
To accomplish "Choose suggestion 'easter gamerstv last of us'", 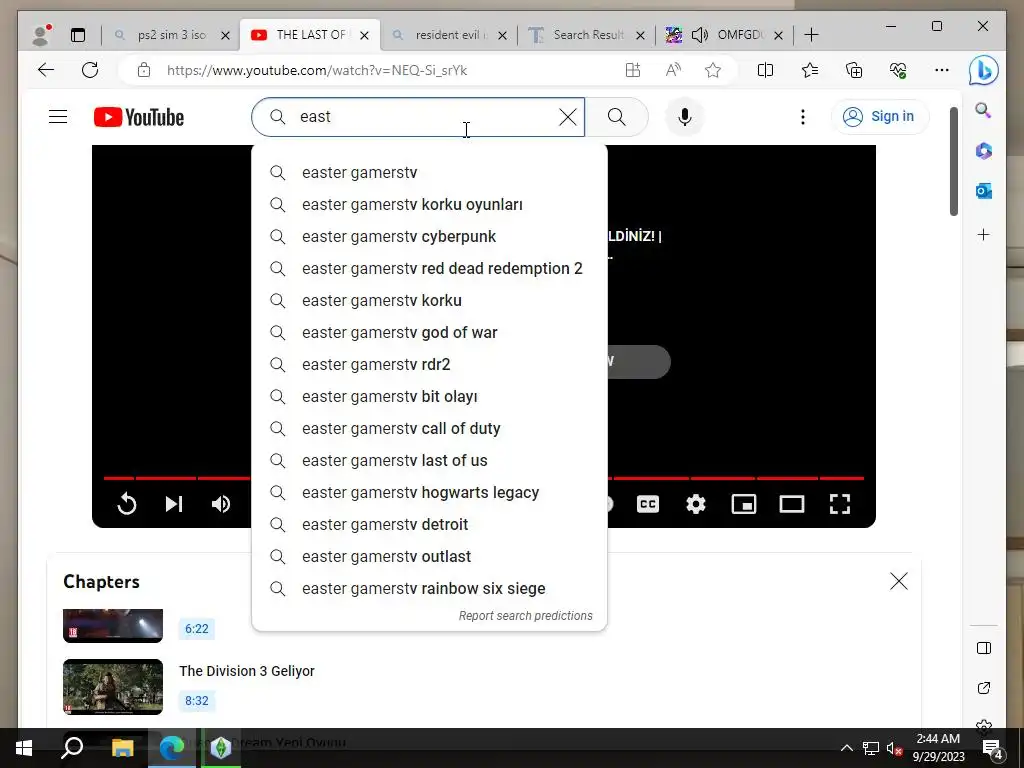I will point(429,460).
